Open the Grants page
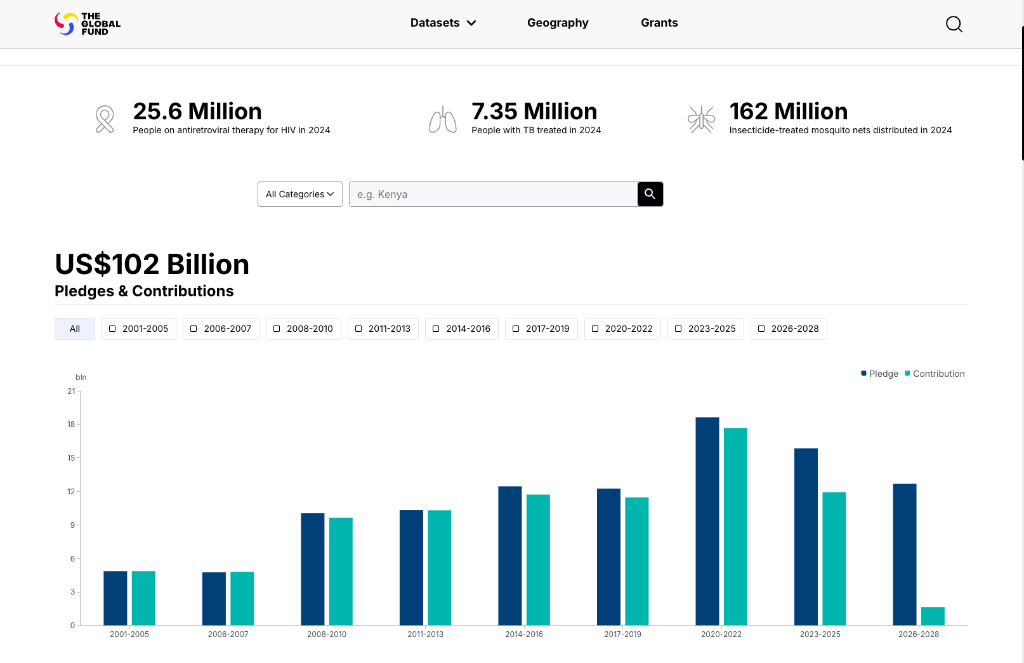The image size is (1024, 663). click(659, 23)
